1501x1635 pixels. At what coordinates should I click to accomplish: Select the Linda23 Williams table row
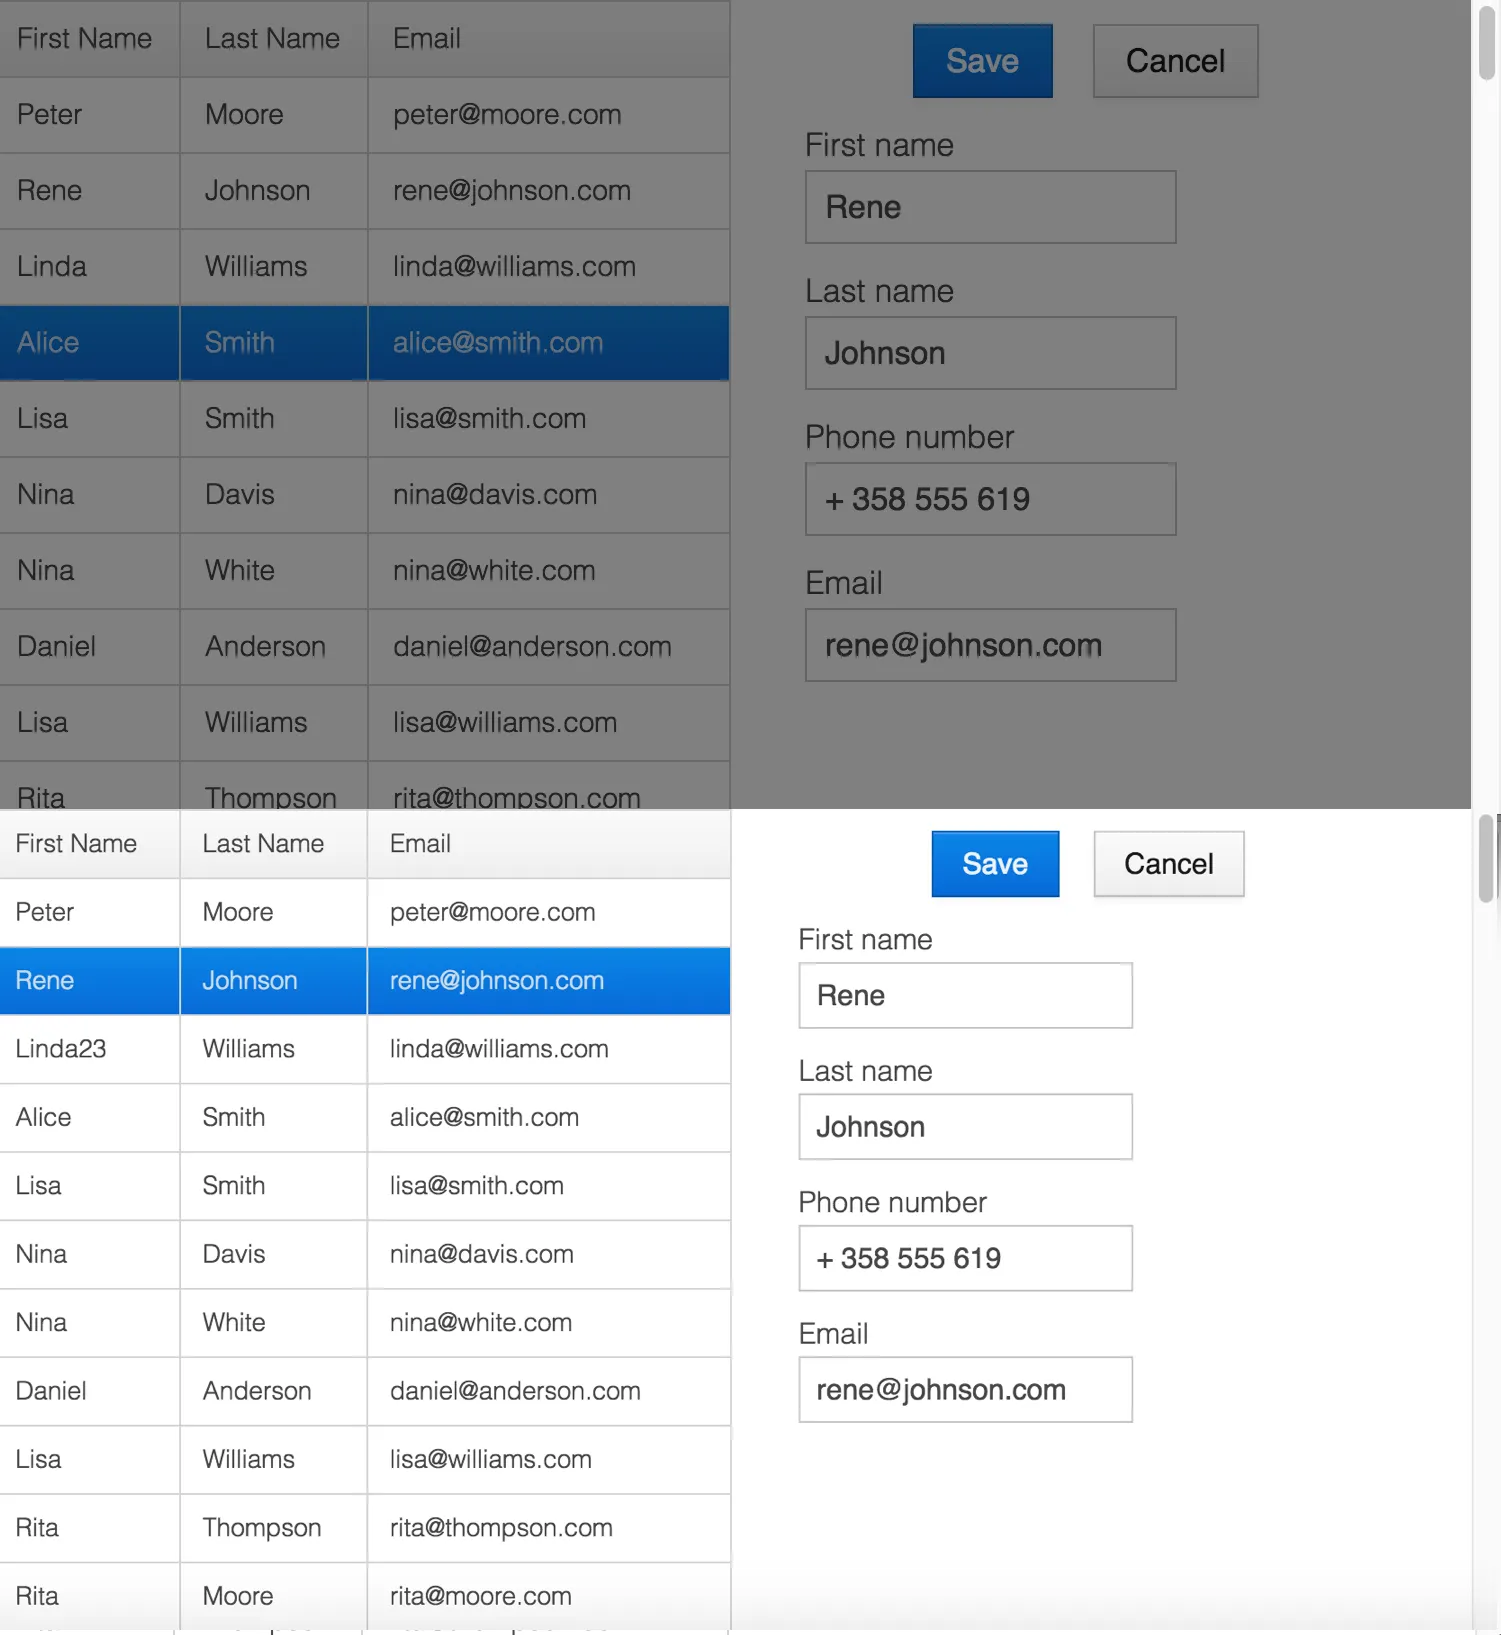point(364,1049)
